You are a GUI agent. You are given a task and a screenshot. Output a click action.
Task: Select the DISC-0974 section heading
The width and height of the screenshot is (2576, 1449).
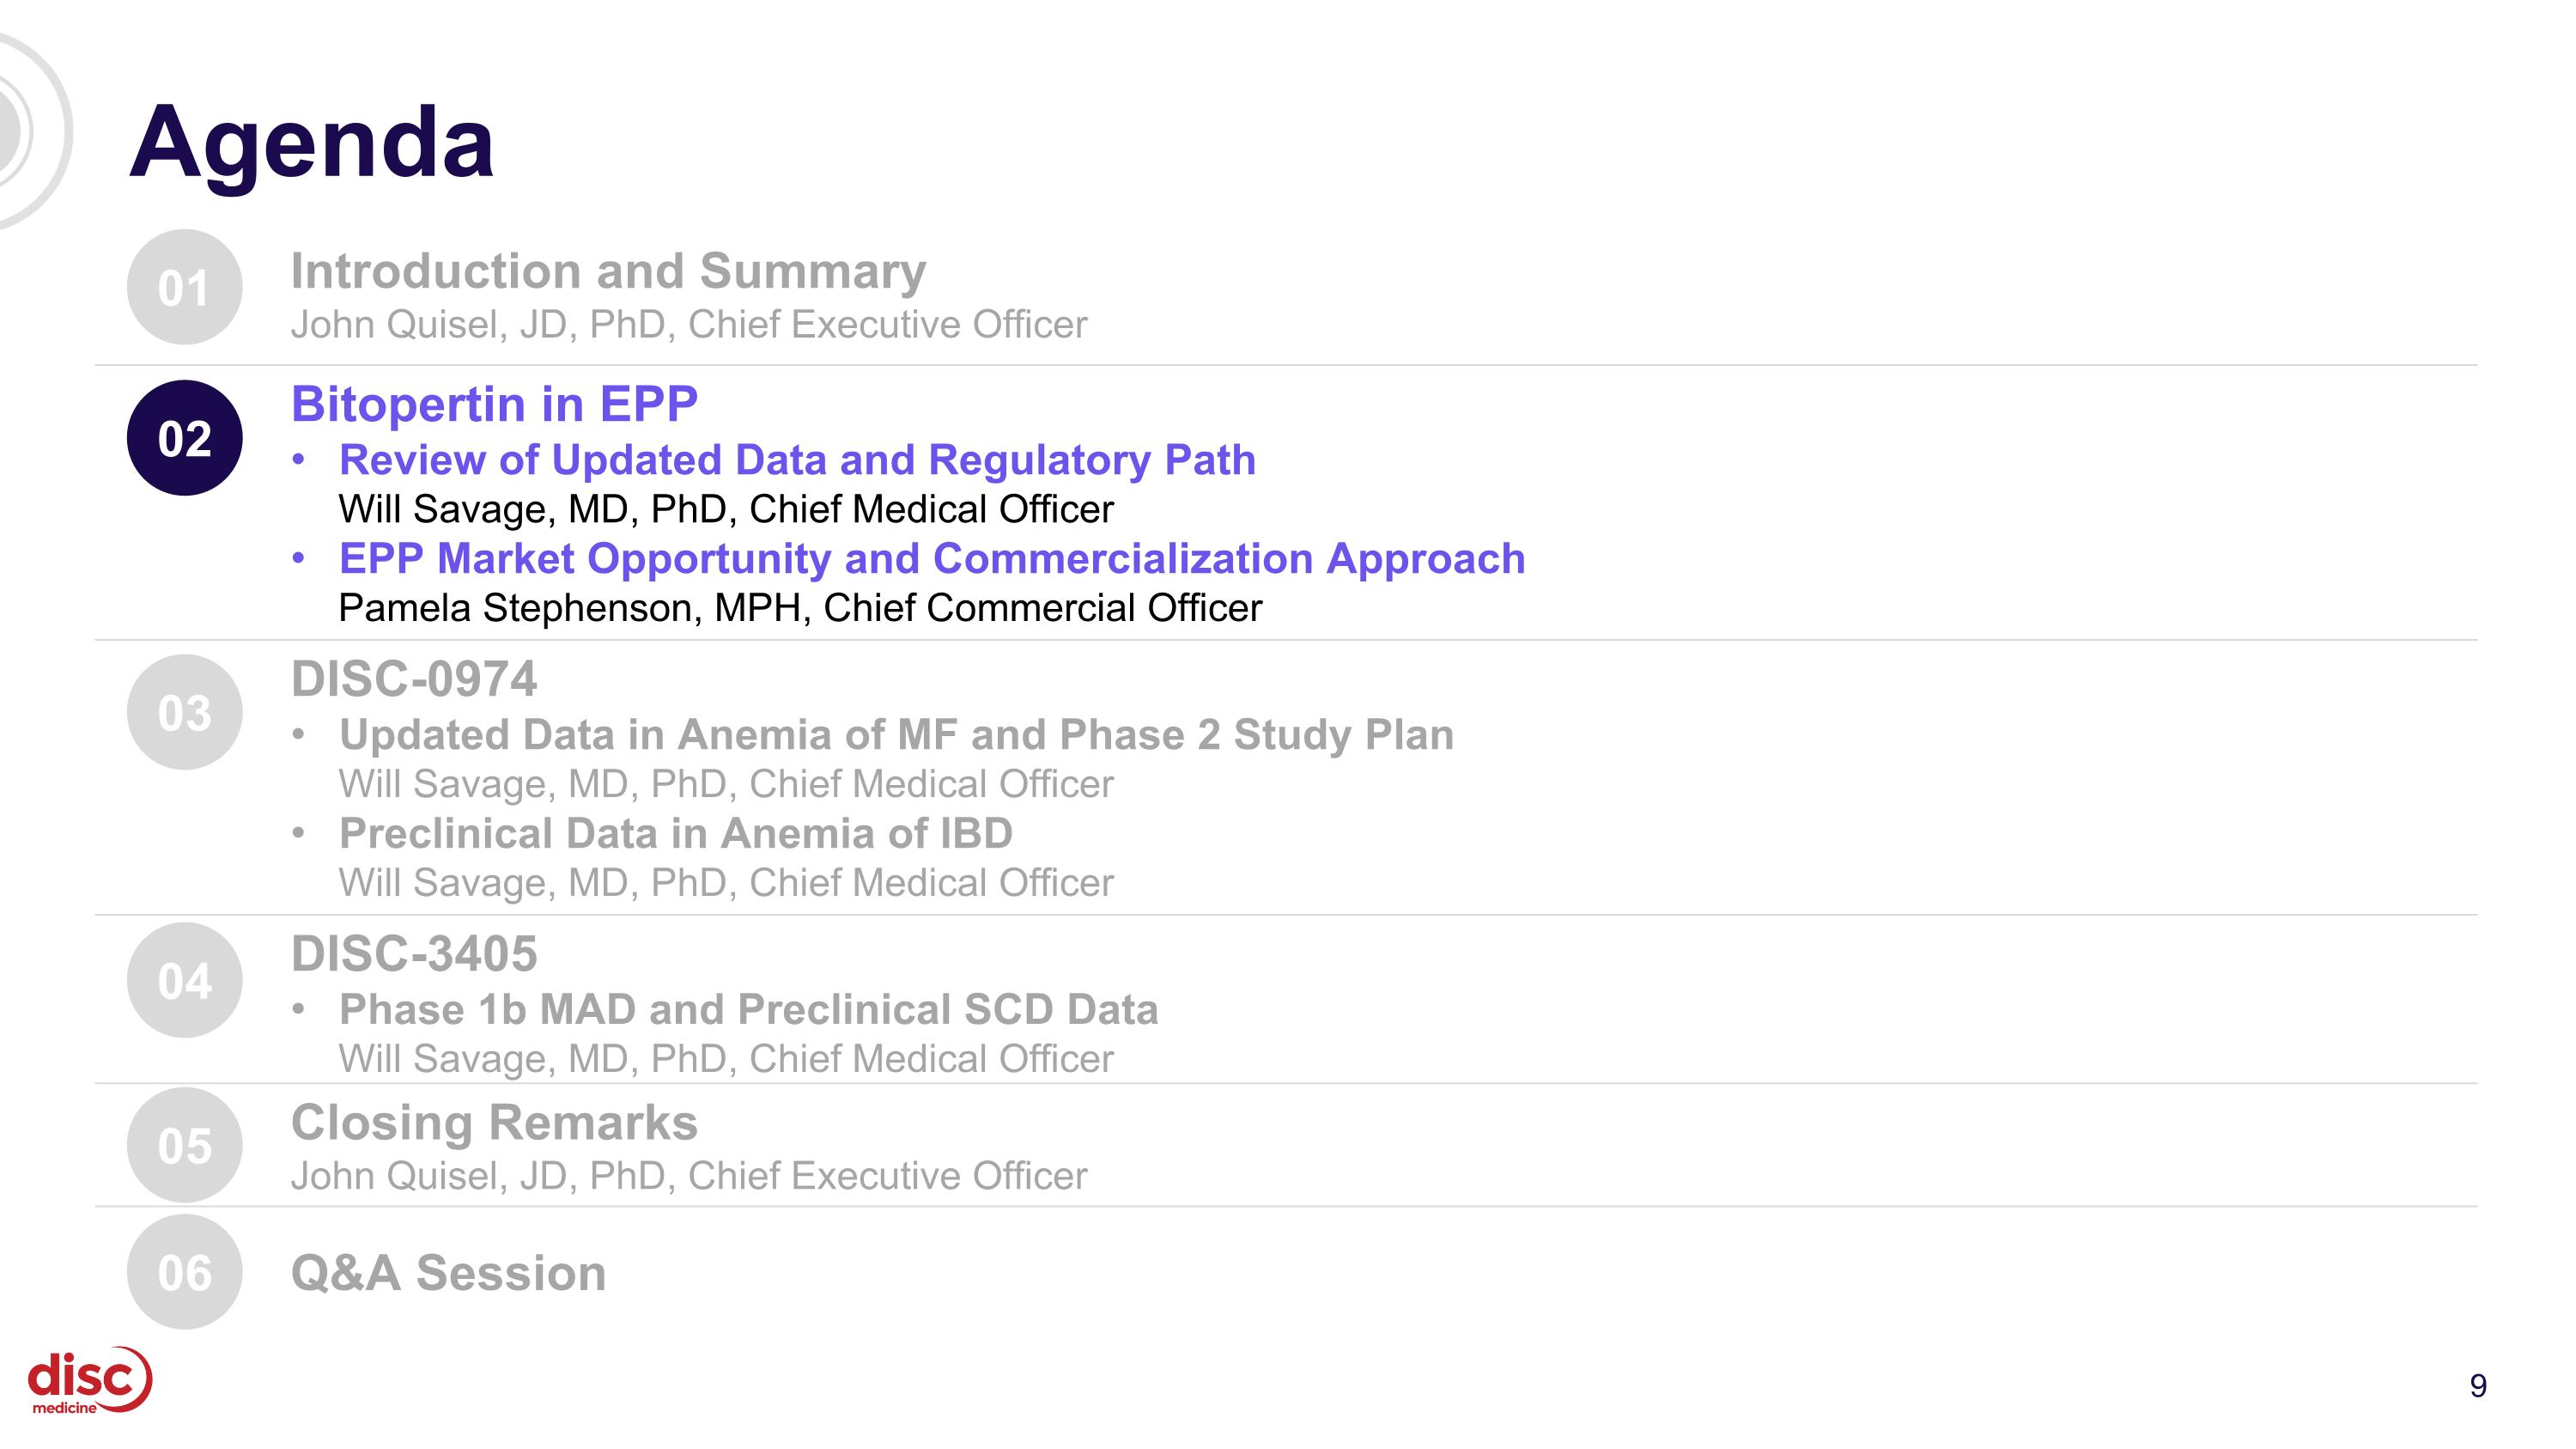click(414, 679)
